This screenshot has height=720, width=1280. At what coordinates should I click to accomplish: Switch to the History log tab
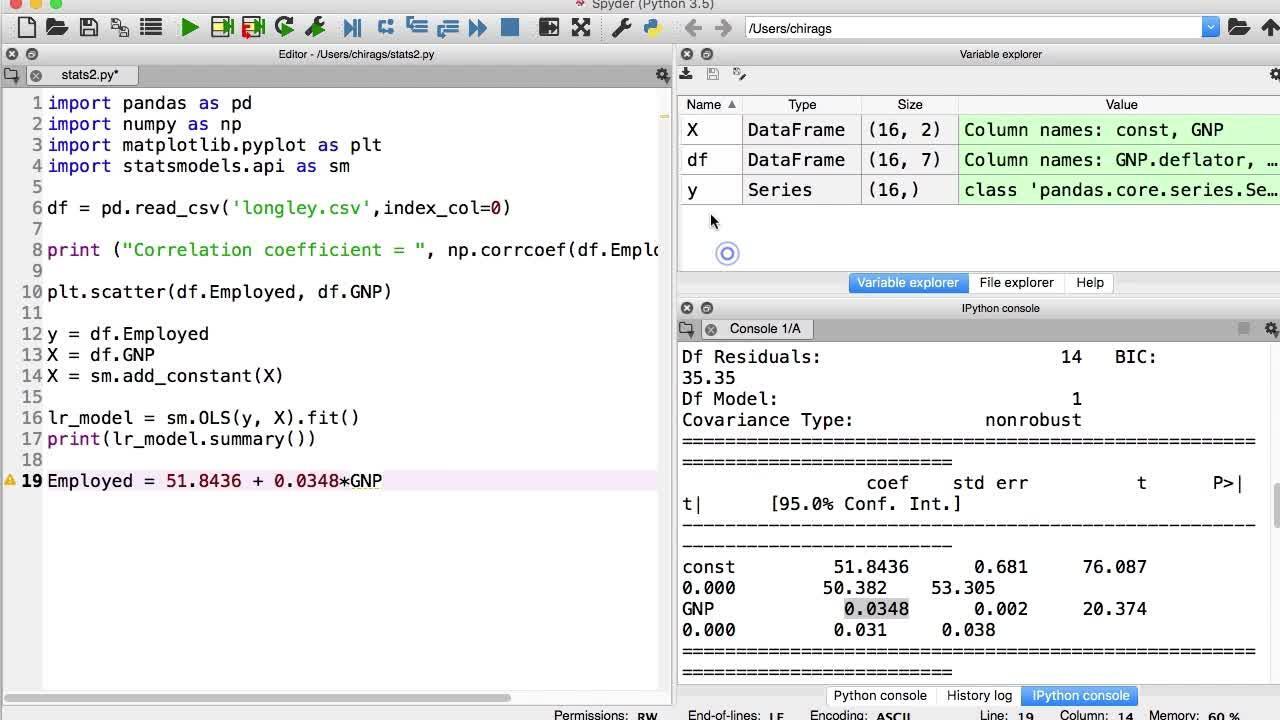(979, 696)
